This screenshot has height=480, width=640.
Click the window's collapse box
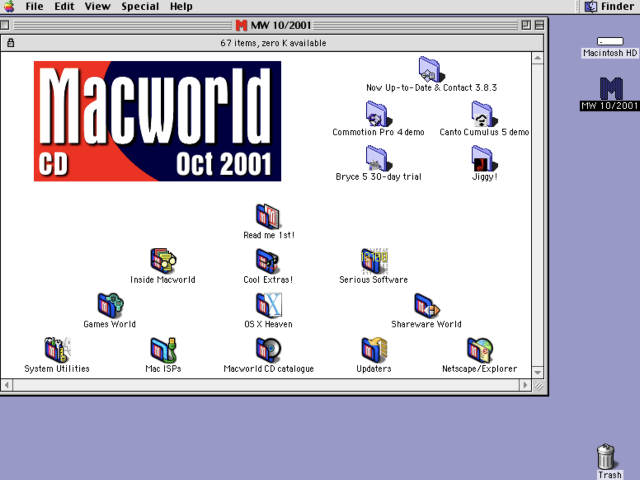coord(539,25)
